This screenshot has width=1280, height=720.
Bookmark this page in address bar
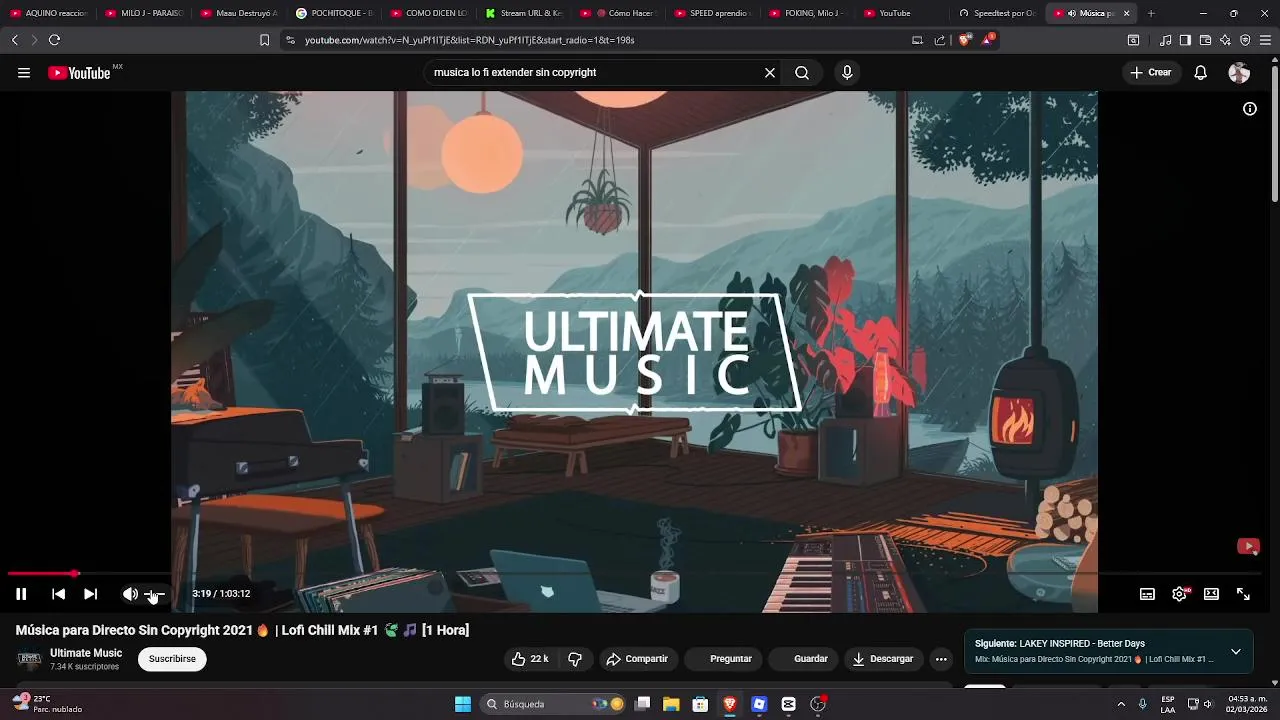264,40
